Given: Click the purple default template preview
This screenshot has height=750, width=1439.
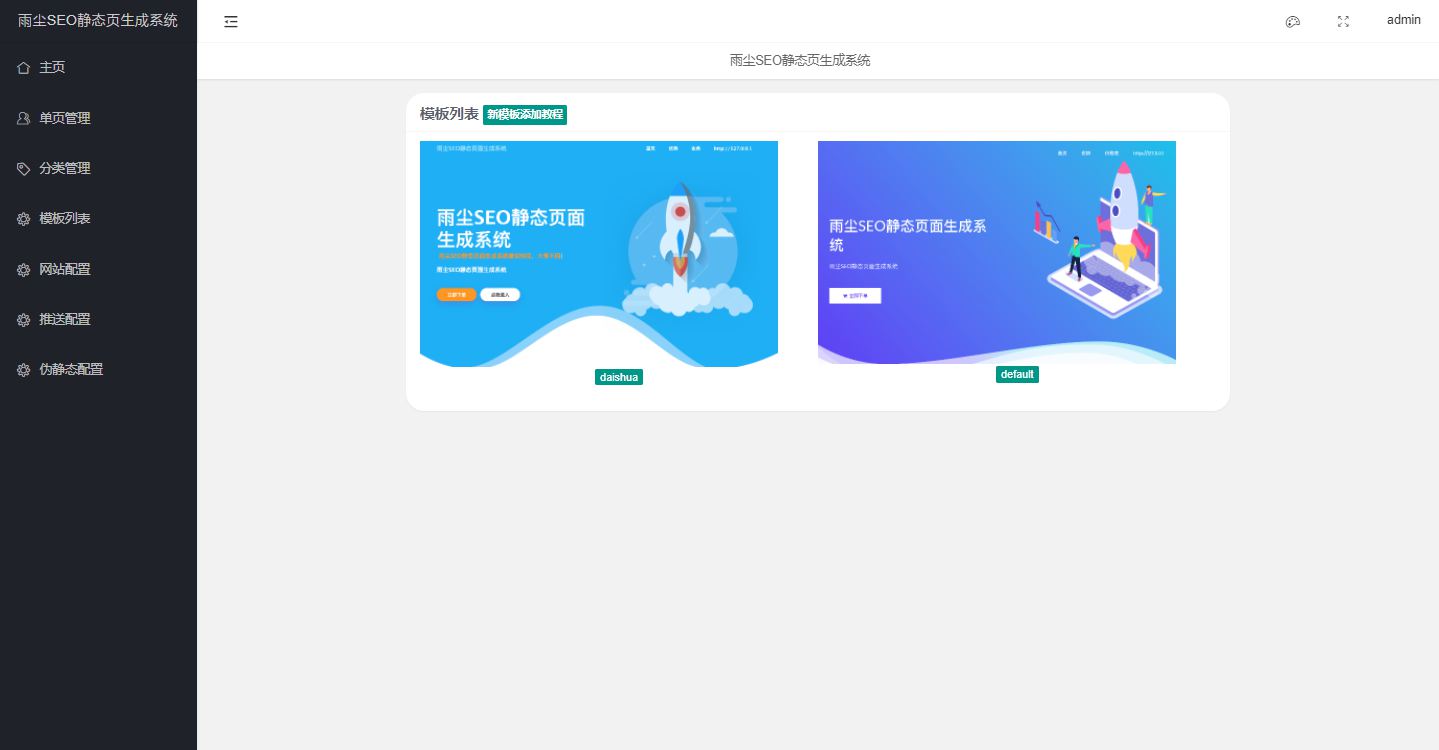Looking at the screenshot, I should click(996, 252).
